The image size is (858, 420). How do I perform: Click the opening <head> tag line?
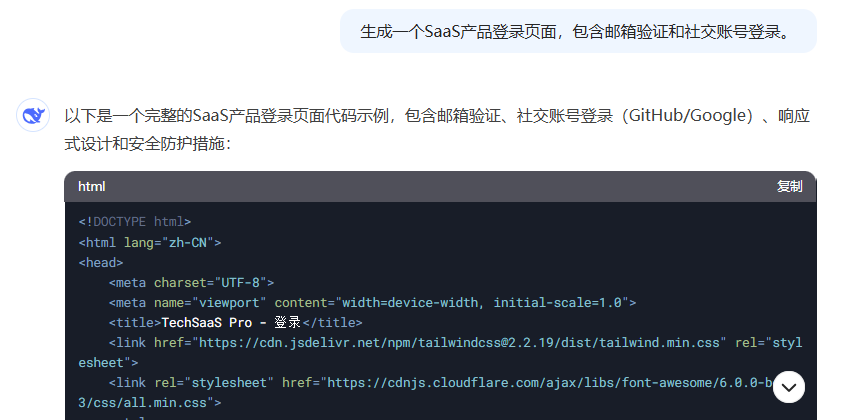[101, 262]
